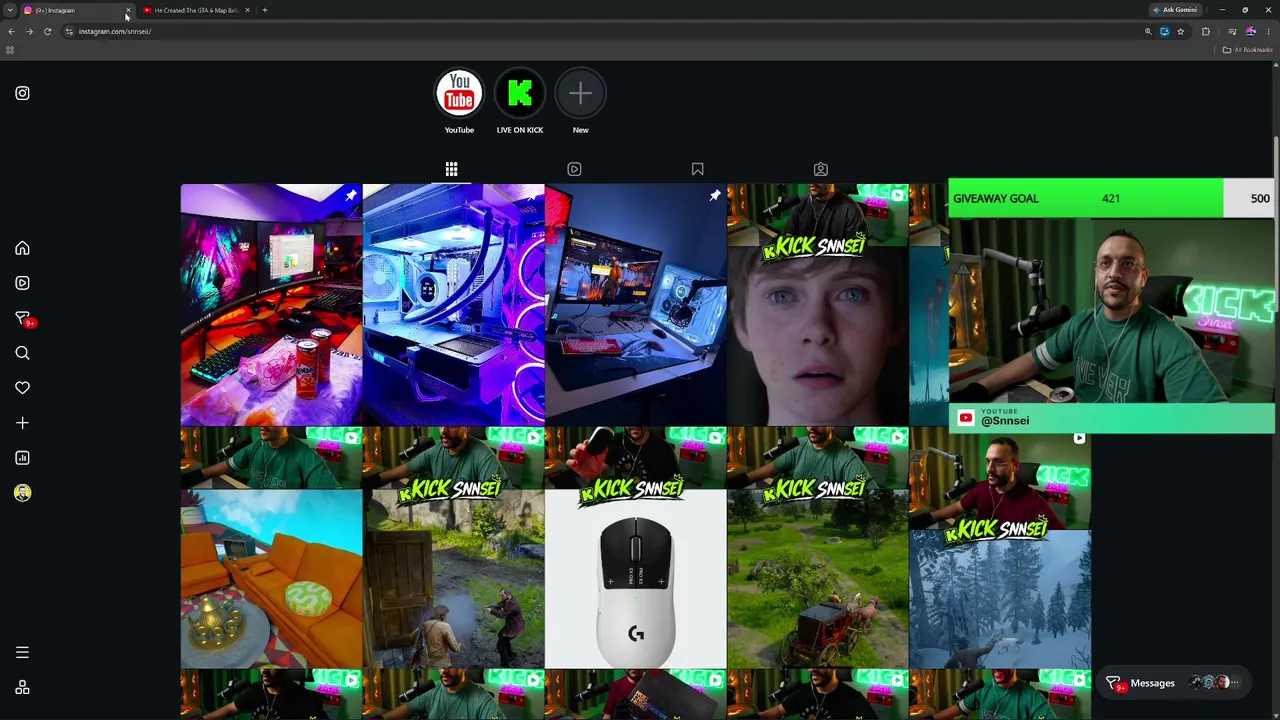Switch to the Tagged photos tab
Screen dimensions: 1280x720
(x=820, y=170)
